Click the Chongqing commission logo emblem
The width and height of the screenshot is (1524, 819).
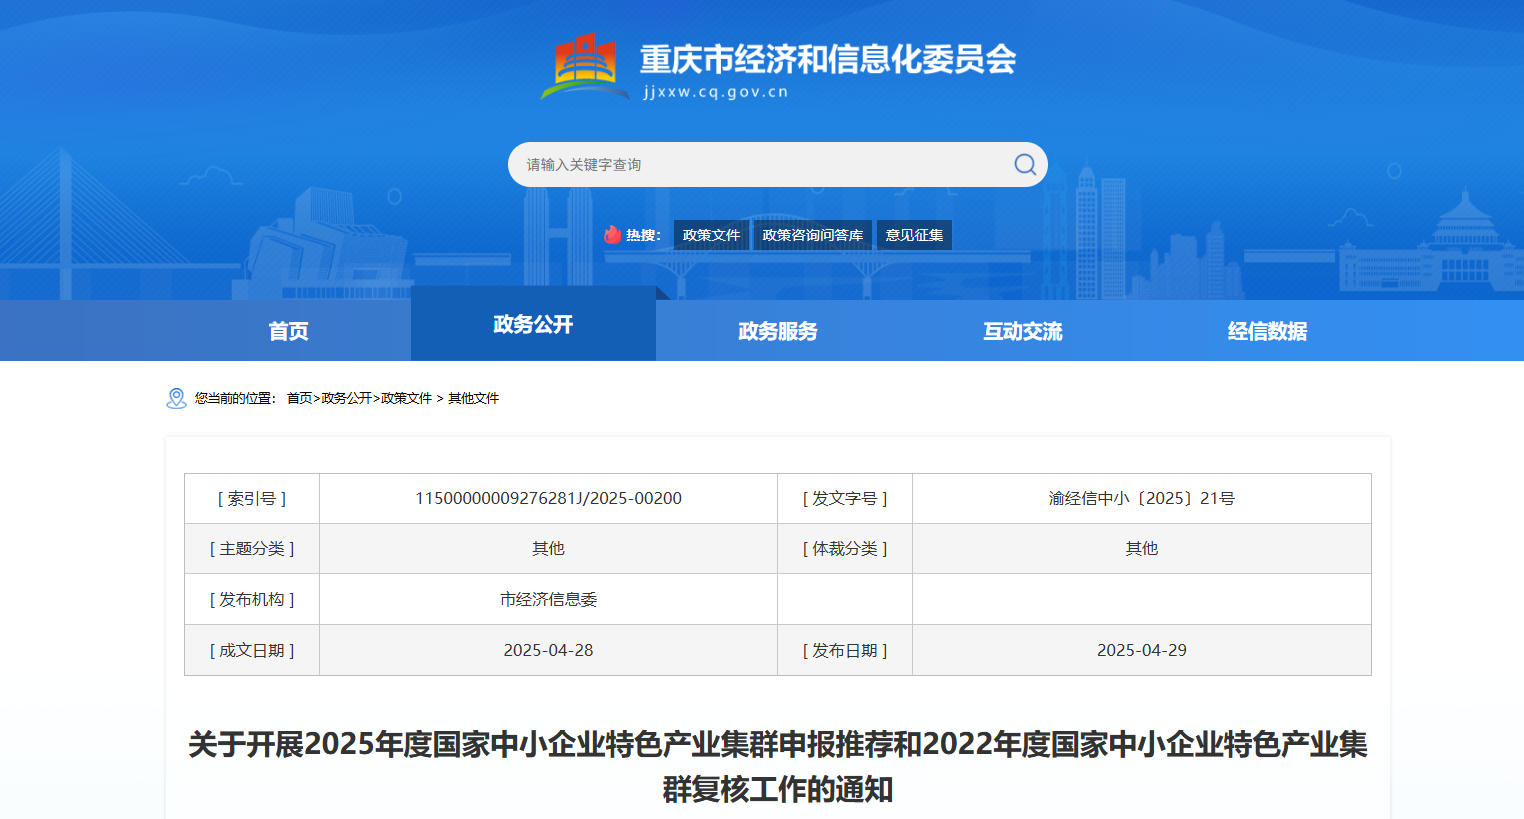pos(584,67)
